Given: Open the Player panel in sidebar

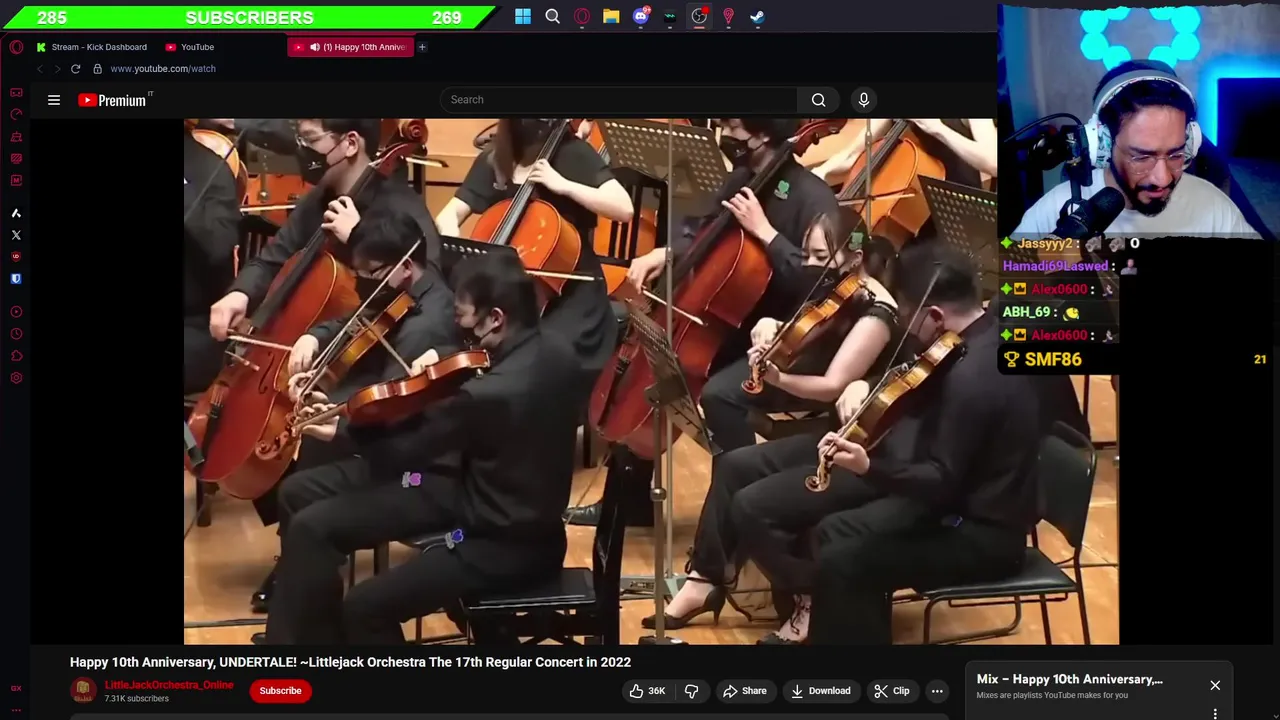Looking at the screenshot, I should (16, 312).
